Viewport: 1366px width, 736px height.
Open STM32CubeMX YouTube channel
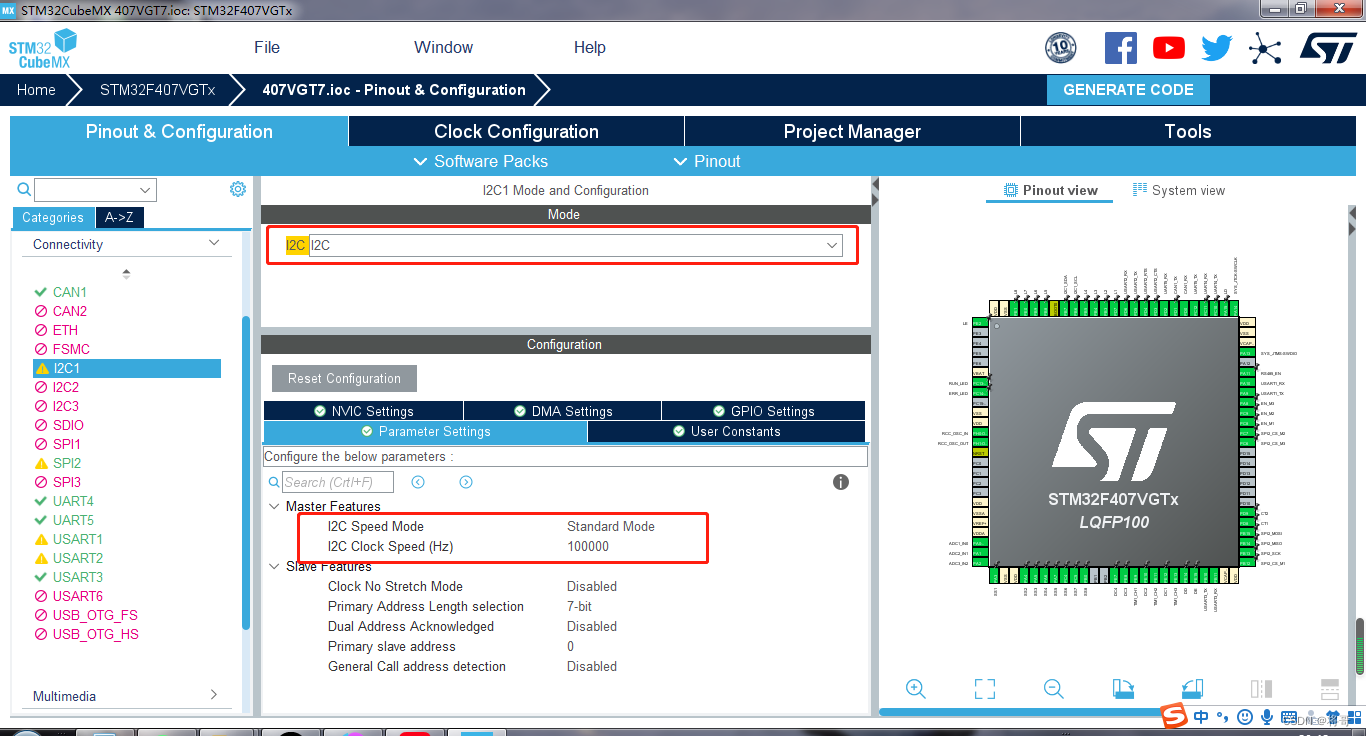pos(1168,46)
